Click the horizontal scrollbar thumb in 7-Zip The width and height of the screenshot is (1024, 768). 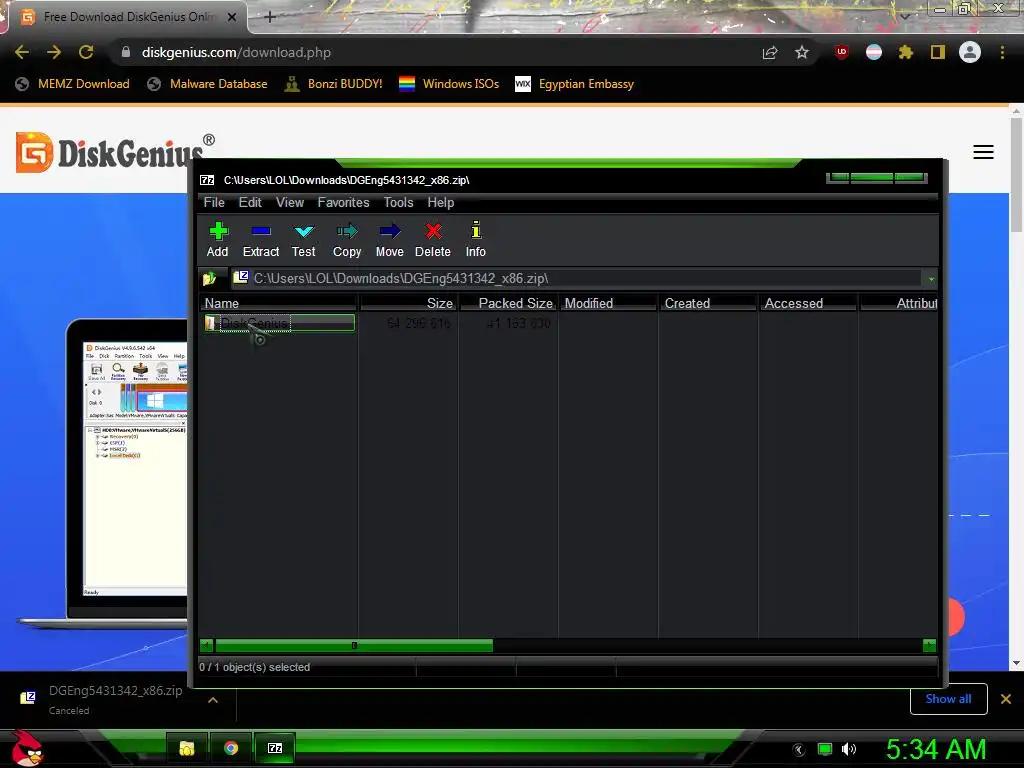coord(354,646)
